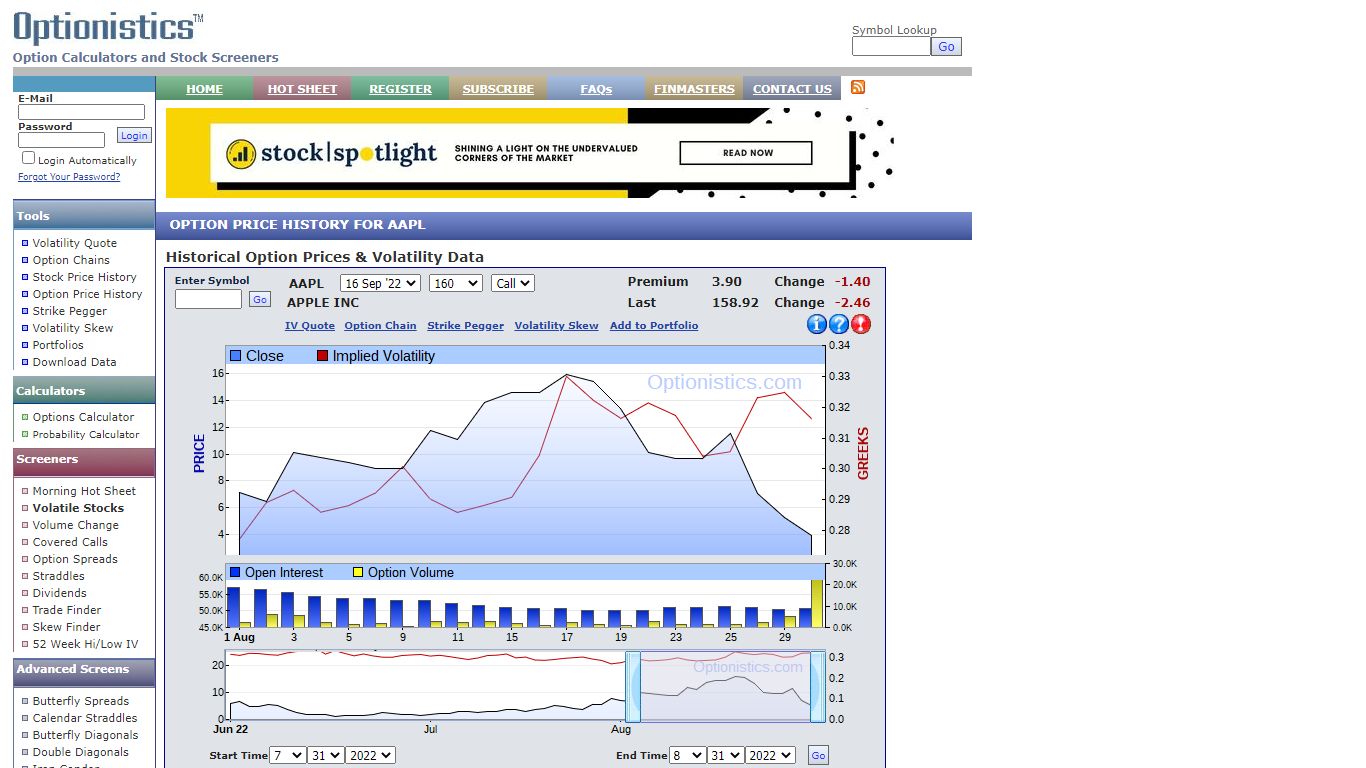Viewport: 1366px width, 768px height.
Task: Grab the left range slider handle
Action: (x=632, y=686)
